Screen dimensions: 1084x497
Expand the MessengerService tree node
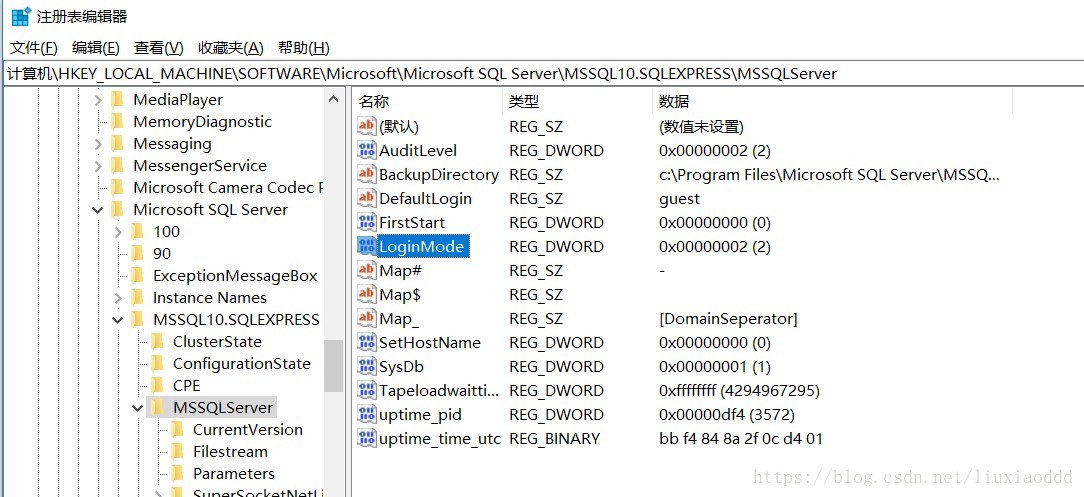(97, 167)
